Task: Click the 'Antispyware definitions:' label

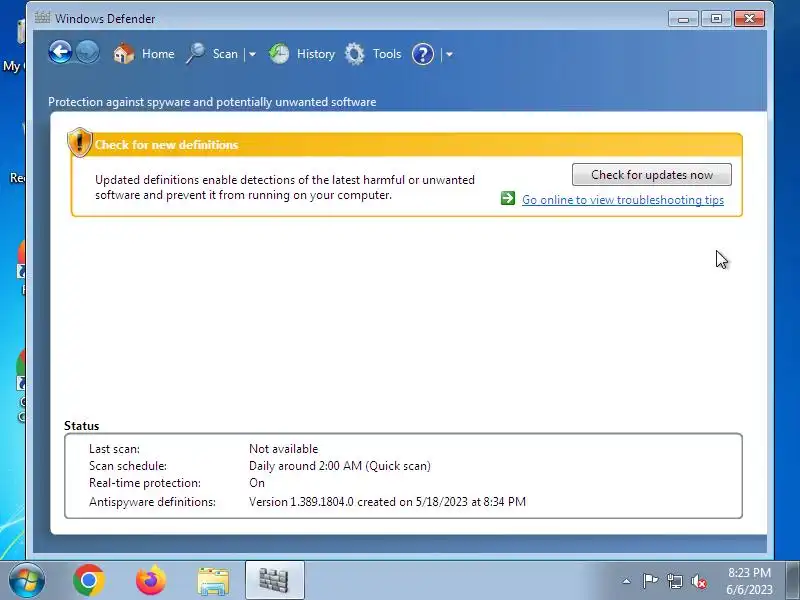Action: pos(152,502)
